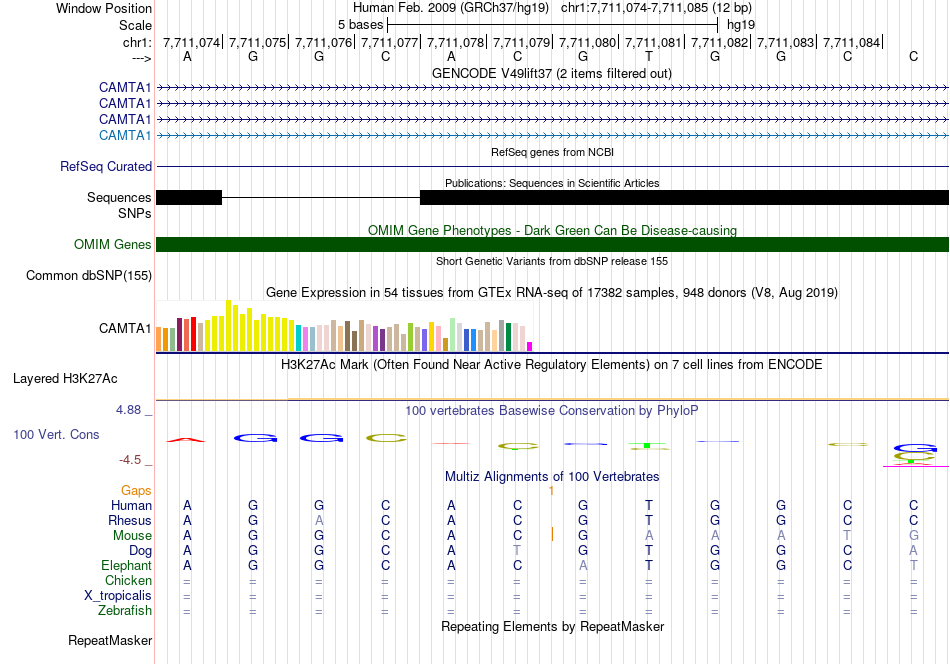The height and width of the screenshot is (664, 950).
Task: Click the grey T in the Mouse row
Action: pos(847,536)
